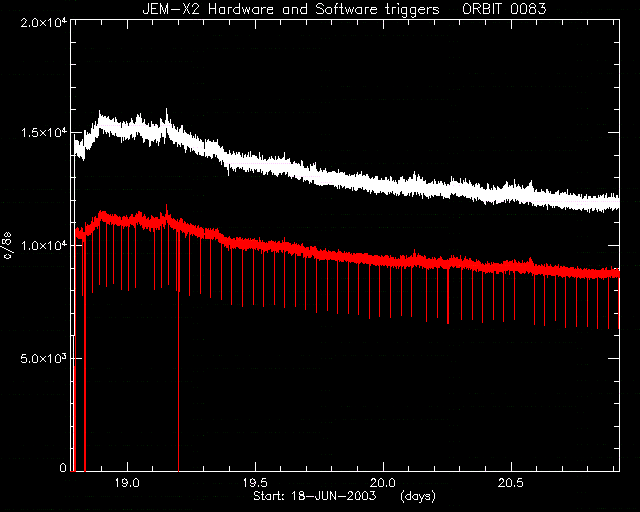Select the 19.5 x-axis tick label
The width and height of the screenshot is (640, 512).
click(256, 483)
